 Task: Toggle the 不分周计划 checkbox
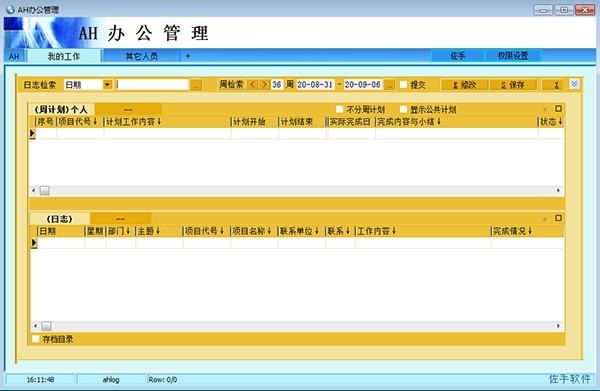(x=339, y=109)
